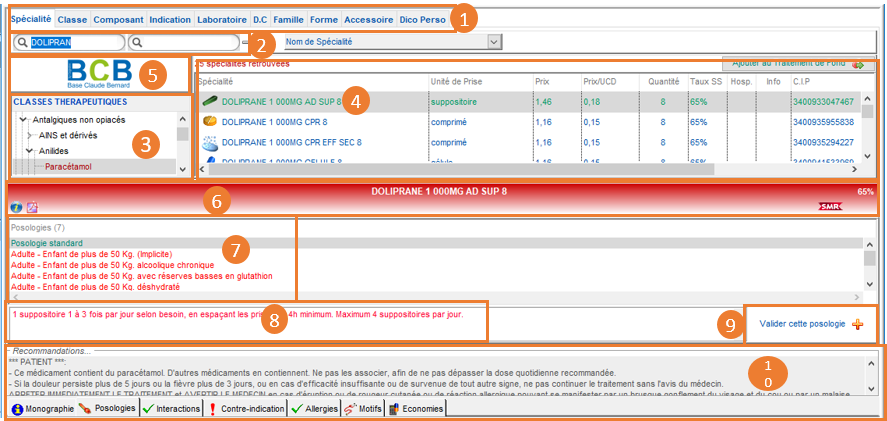Expand the AINS et dérivés tree node
887x421 pixels.
tap(30, 135)
